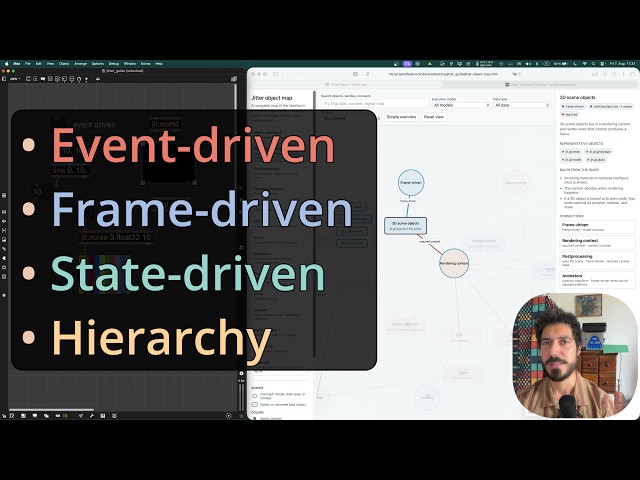Image resolution: width=640 pixels, height=480 pixels.
Task: Open the File menu in Max
Action: click(x=28, y=64)
